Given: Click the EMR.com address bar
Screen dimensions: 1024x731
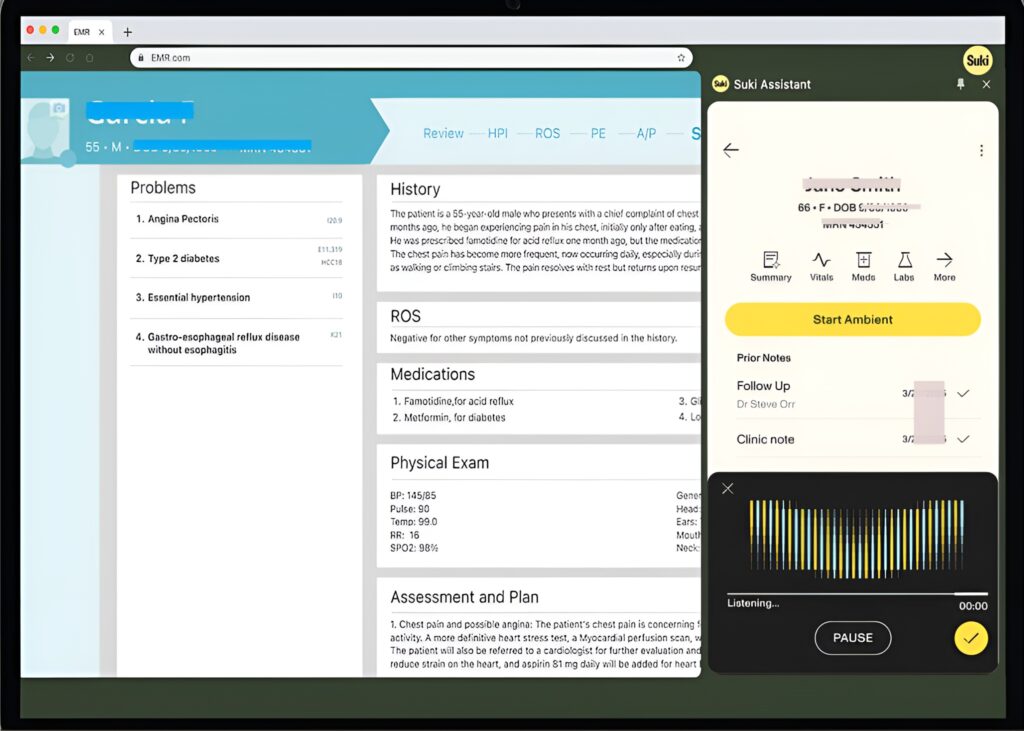Looking at the screenshot, I should tap(411, 57).
